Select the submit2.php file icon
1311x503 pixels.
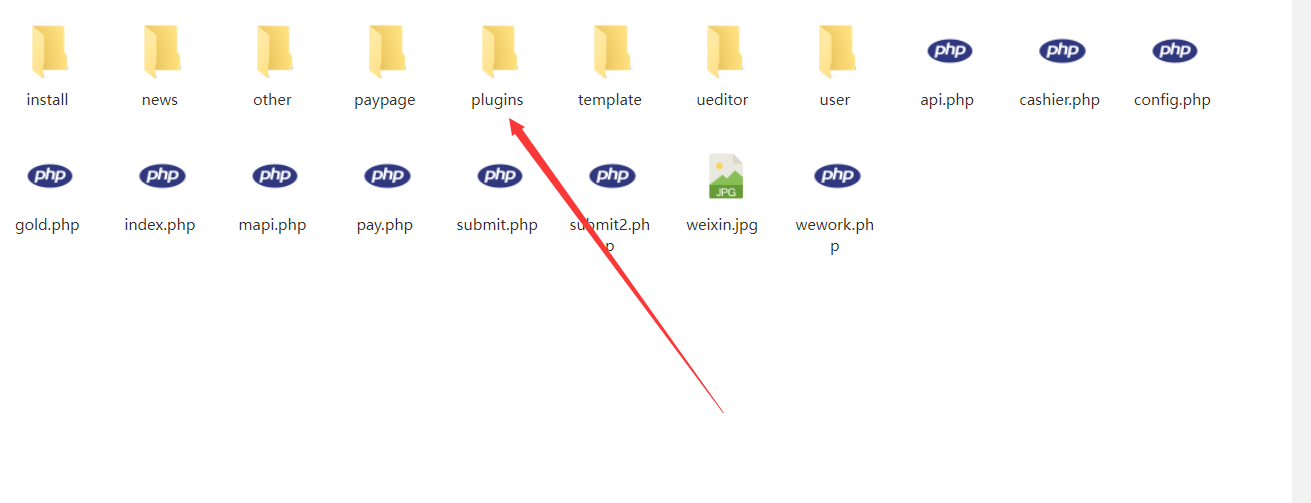click(611, 176)
